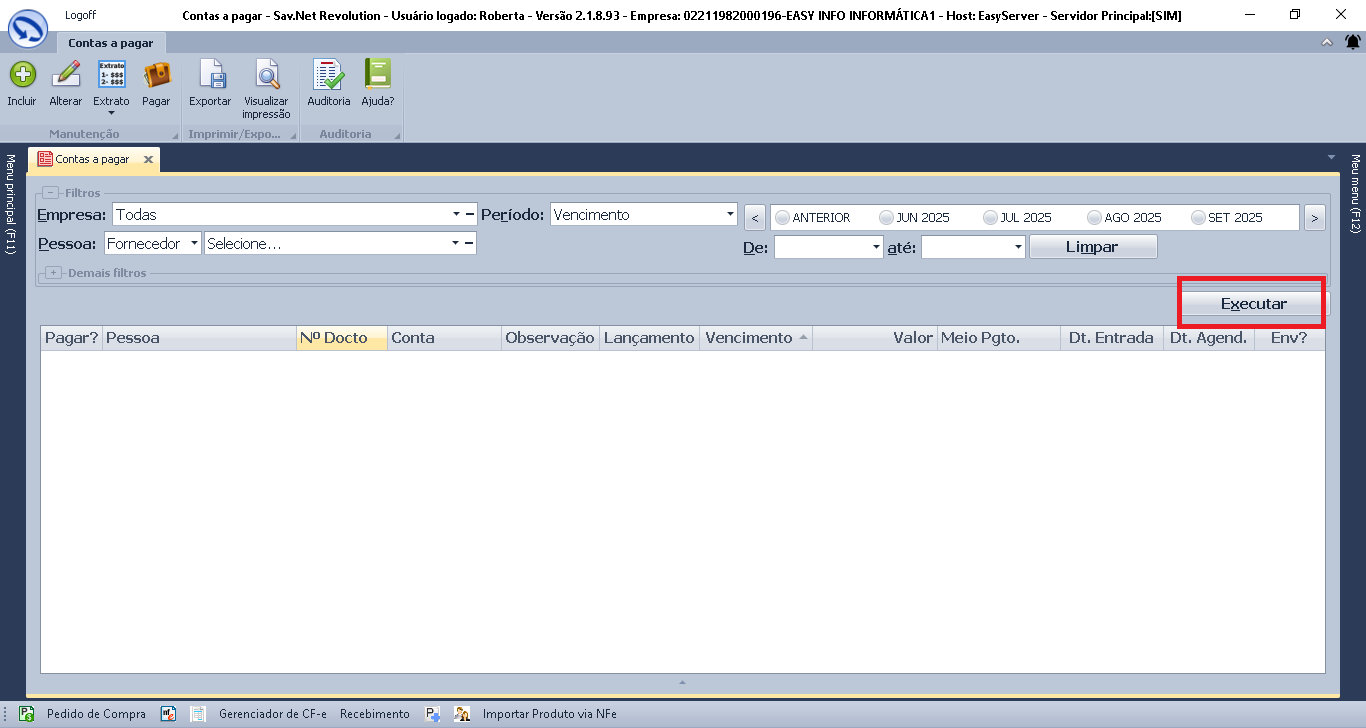
Task: Choose the SET 2025 radio option
Action: pyautogui.click(x=1198, y=218)
